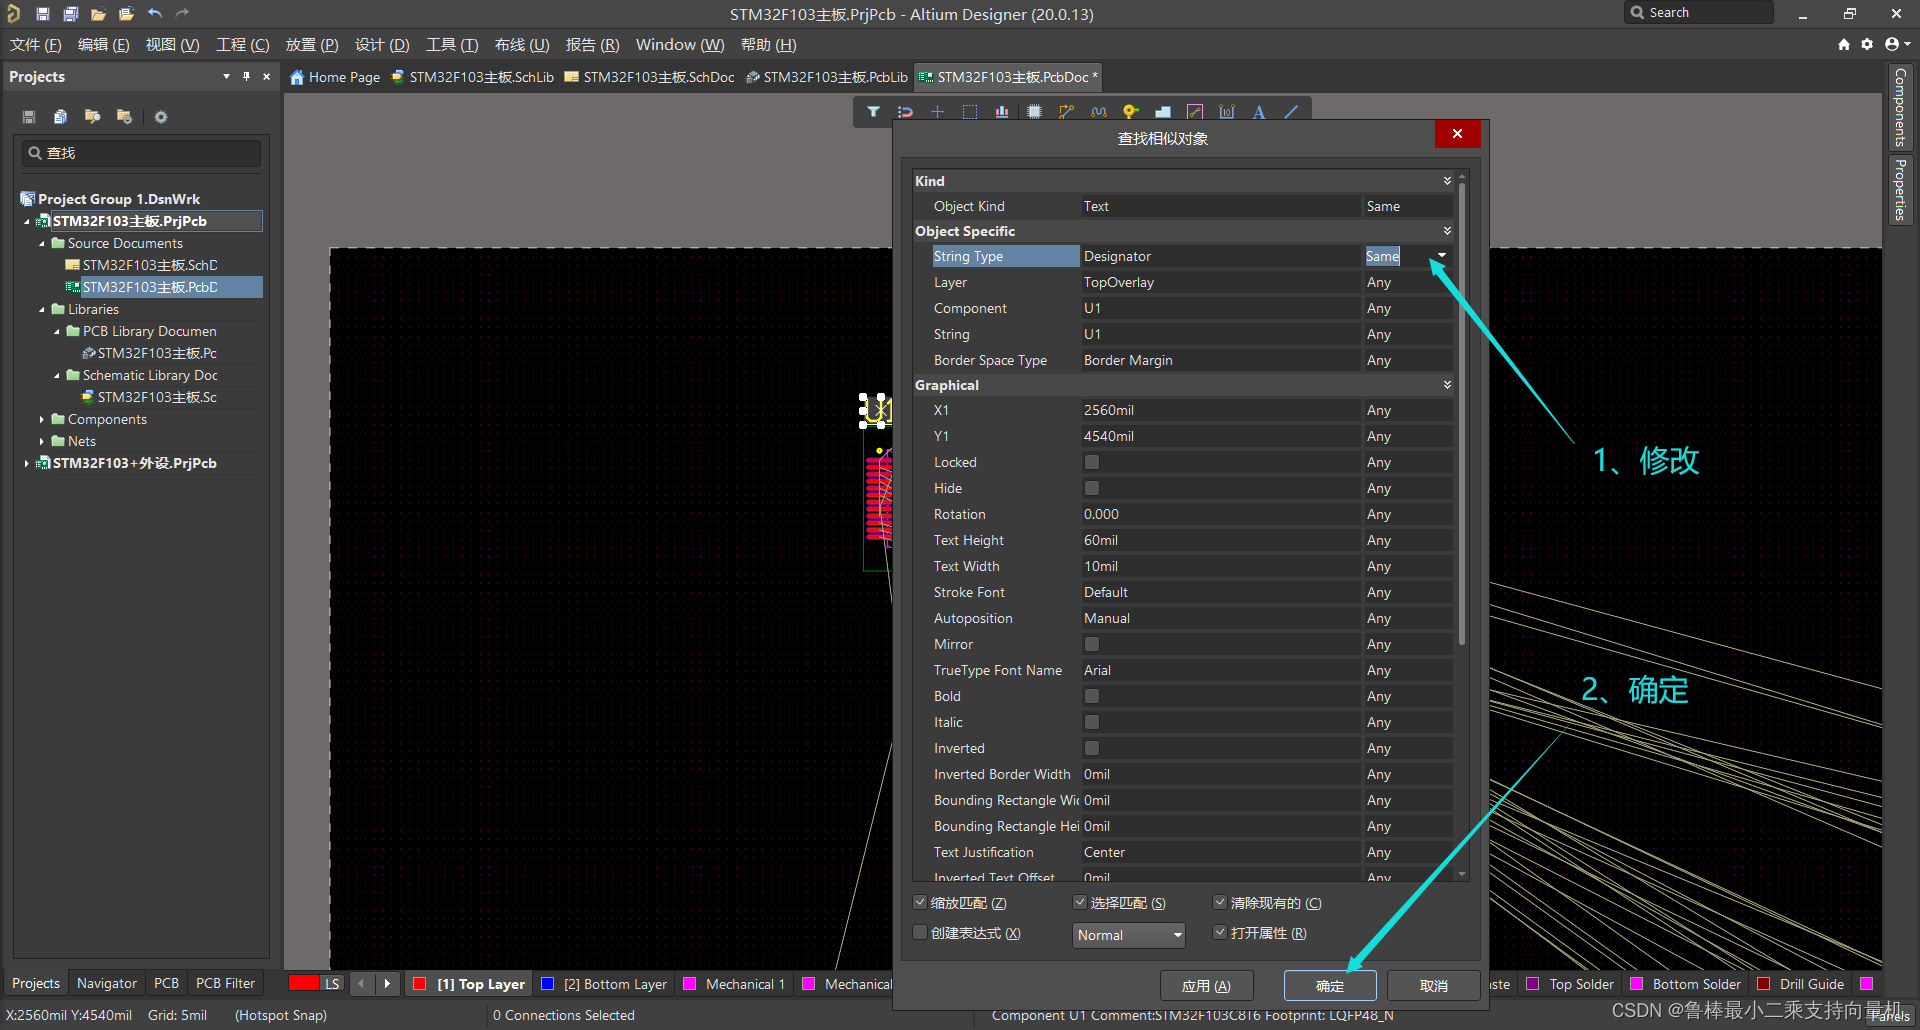Open a document via the folder icon in title bar

coord(98,14)
